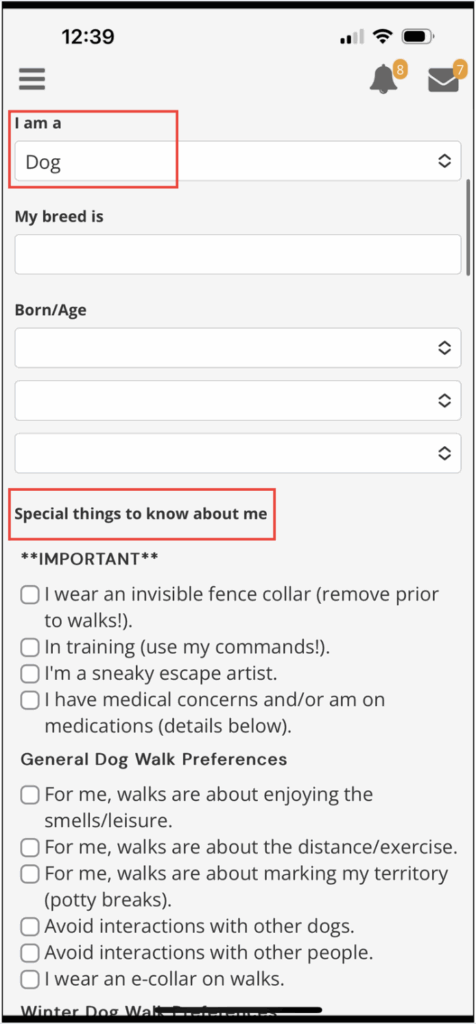Tap the cellular signal icon
This screenshot has height=1024, width=476.
(353, 38)
